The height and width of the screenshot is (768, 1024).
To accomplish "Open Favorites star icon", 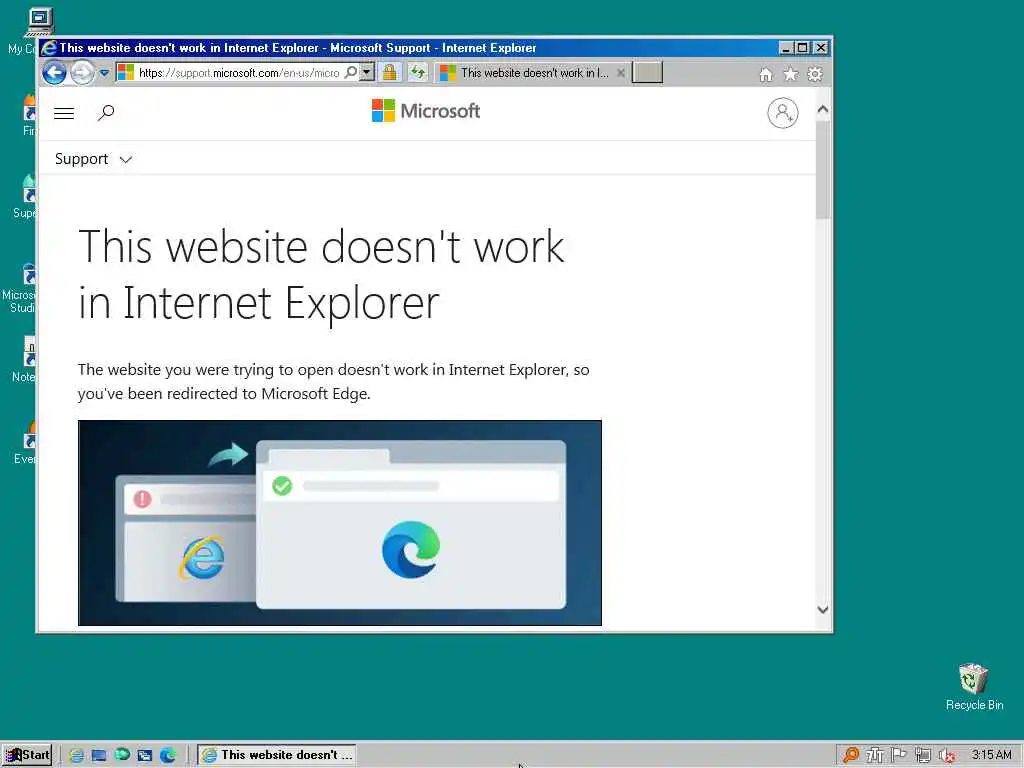I will [x=790, y=74].
